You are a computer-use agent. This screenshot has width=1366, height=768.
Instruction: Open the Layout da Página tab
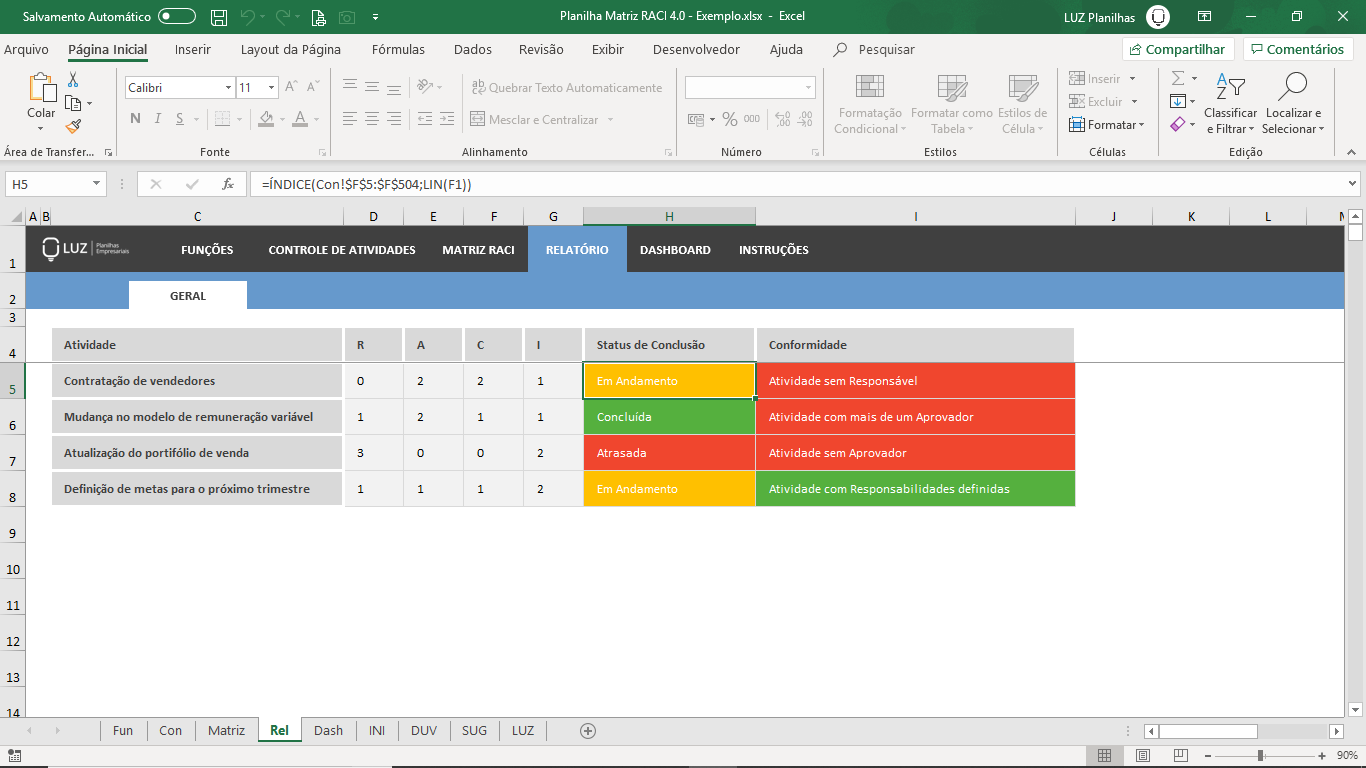[x=291, y=49]
